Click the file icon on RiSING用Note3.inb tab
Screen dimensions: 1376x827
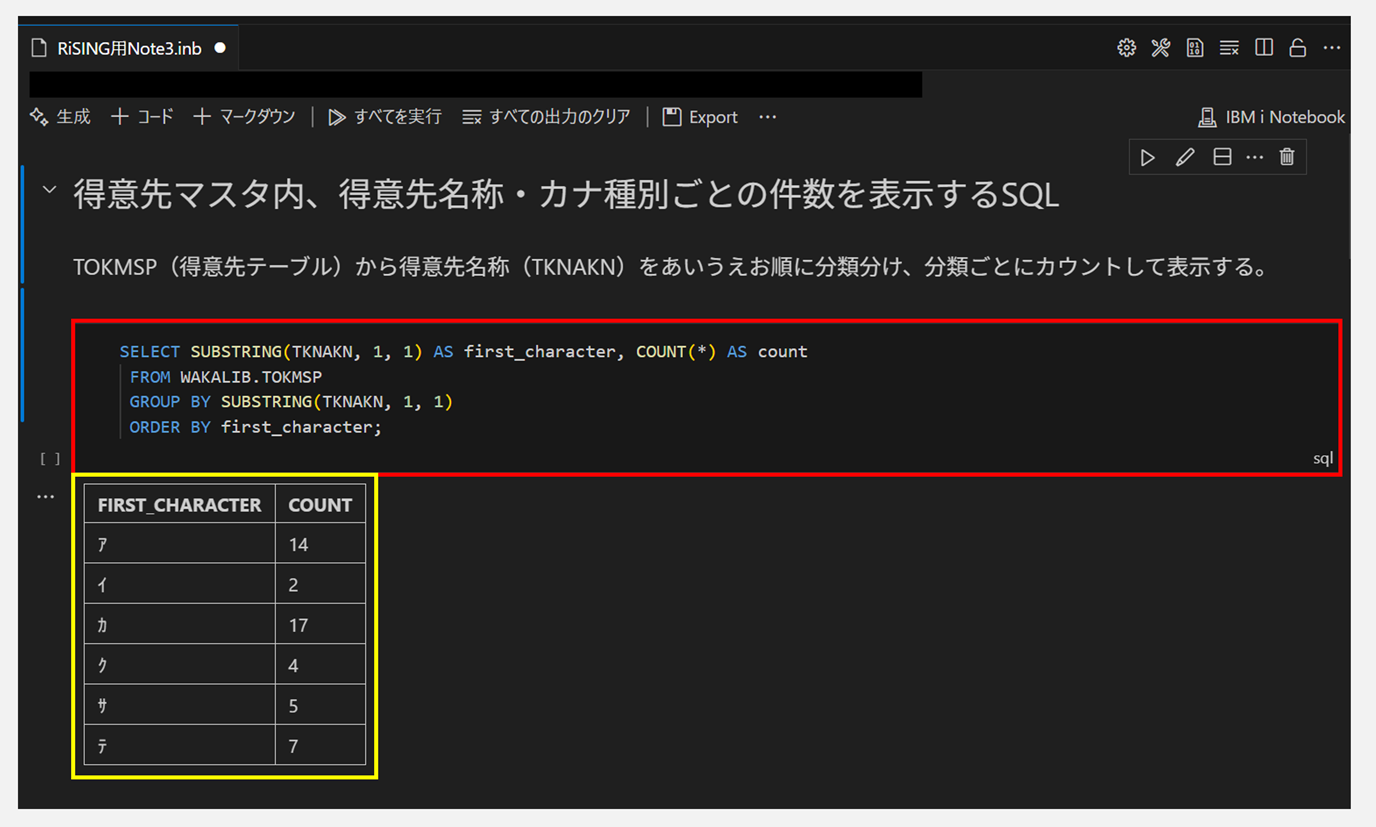click(39, 48)
